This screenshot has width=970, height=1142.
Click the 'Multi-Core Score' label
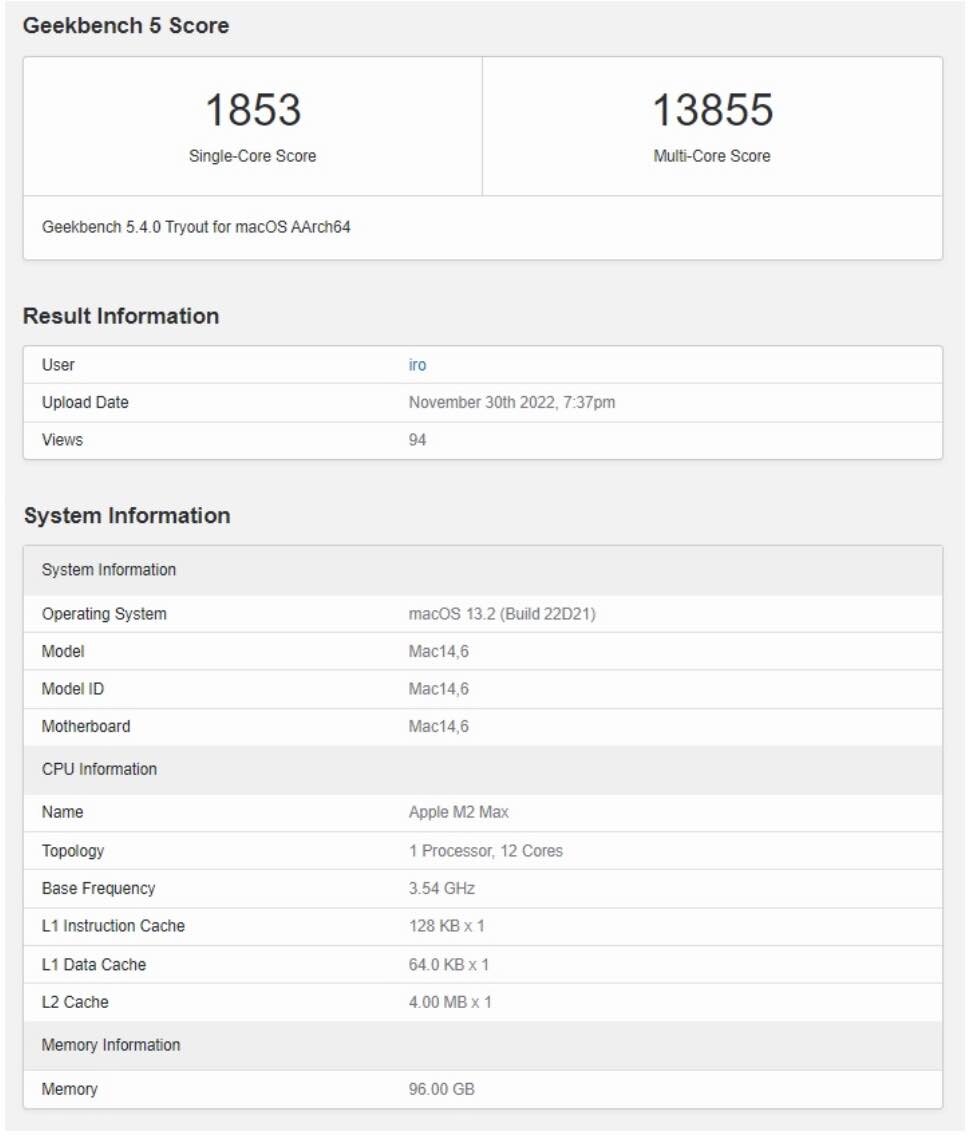pyautogui.click(x=712, y=156)
